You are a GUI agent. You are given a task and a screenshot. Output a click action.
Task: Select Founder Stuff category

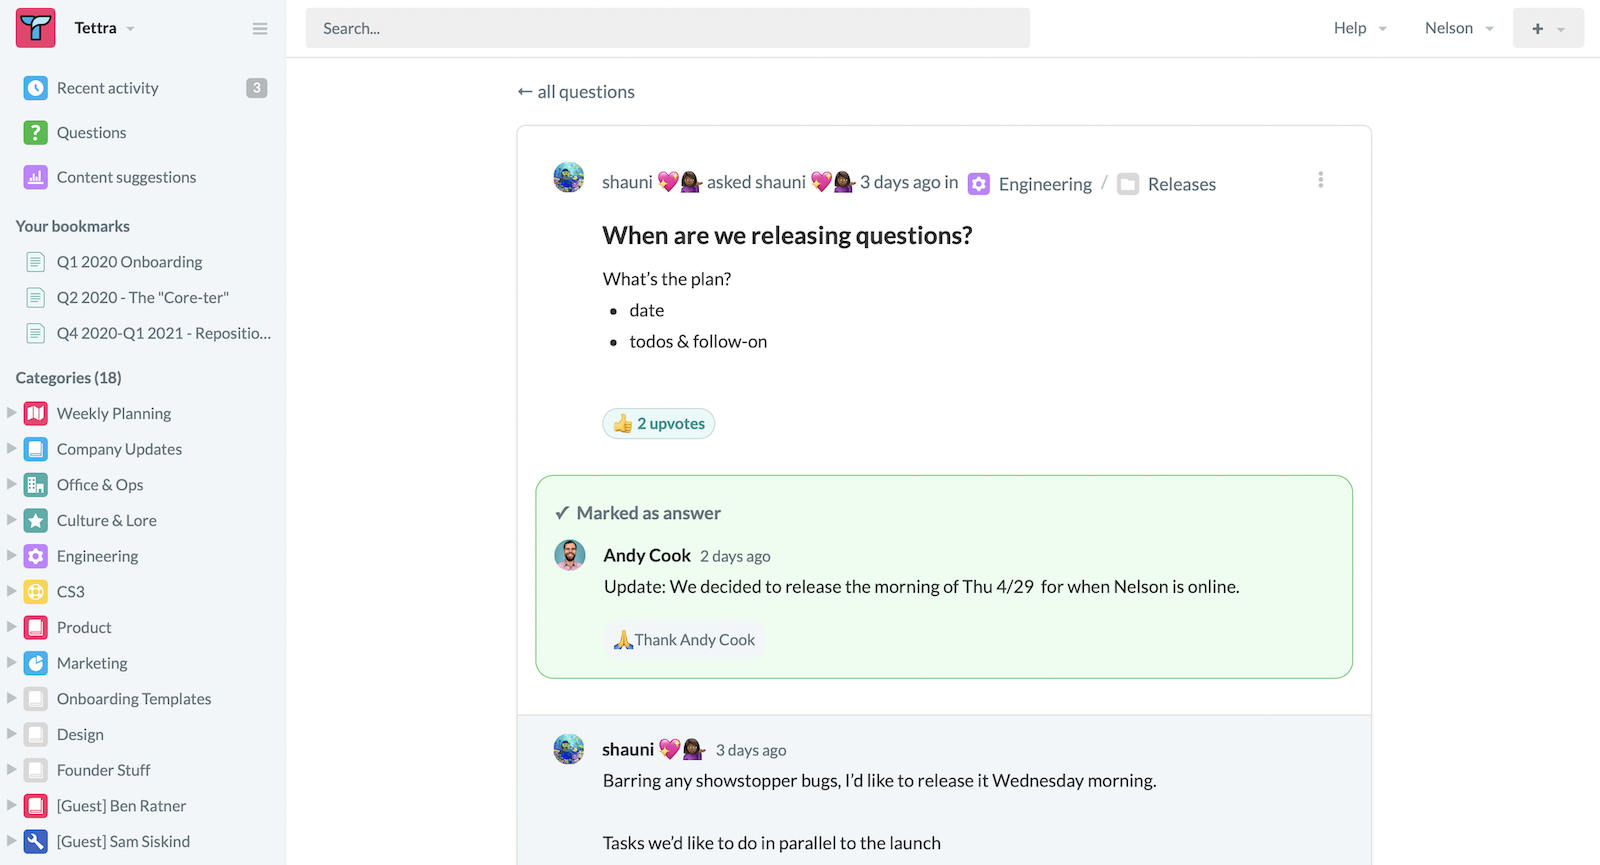click(x=103, y=770)
